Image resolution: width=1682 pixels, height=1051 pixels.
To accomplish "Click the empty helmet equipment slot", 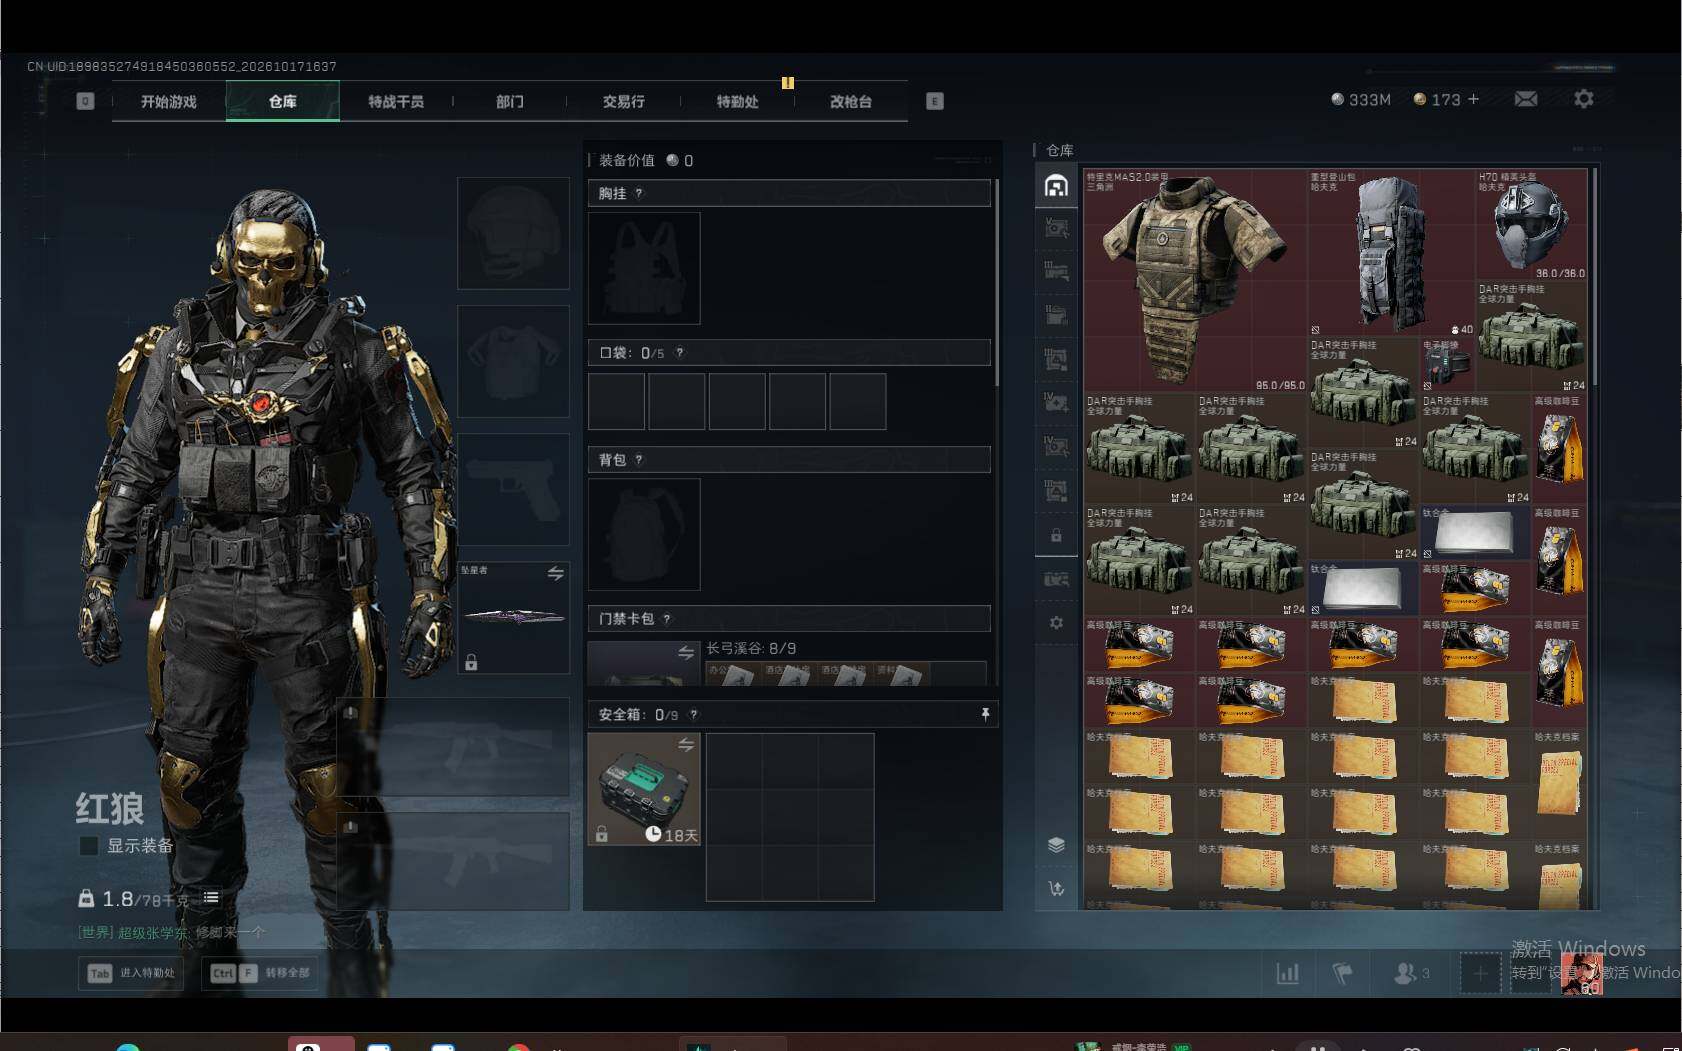I will pyautogui.click(x=513, y=233).
